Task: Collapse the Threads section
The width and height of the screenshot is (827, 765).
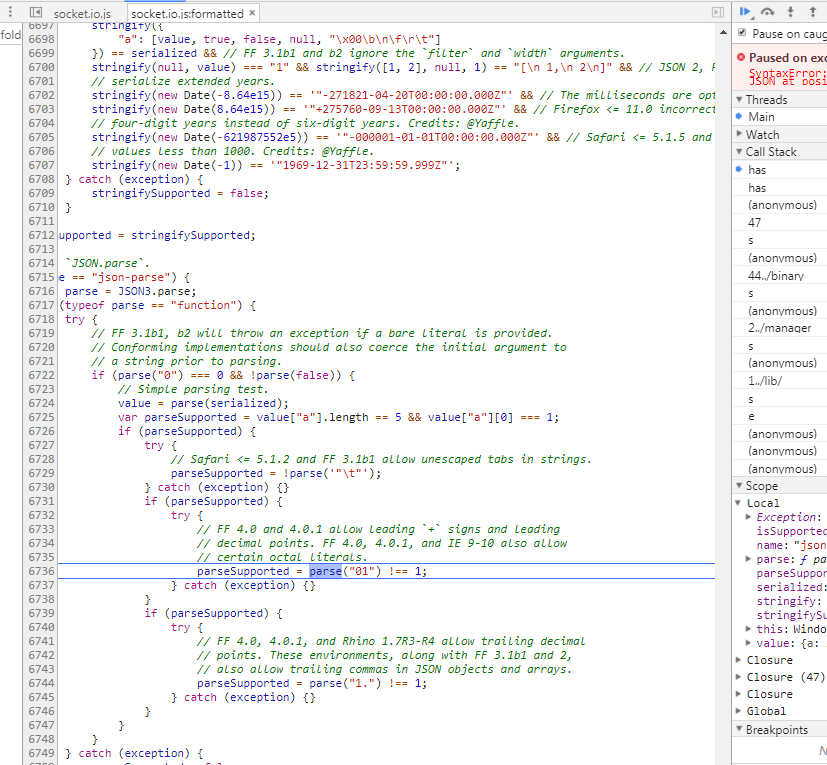Action: (x=739, y=99)
